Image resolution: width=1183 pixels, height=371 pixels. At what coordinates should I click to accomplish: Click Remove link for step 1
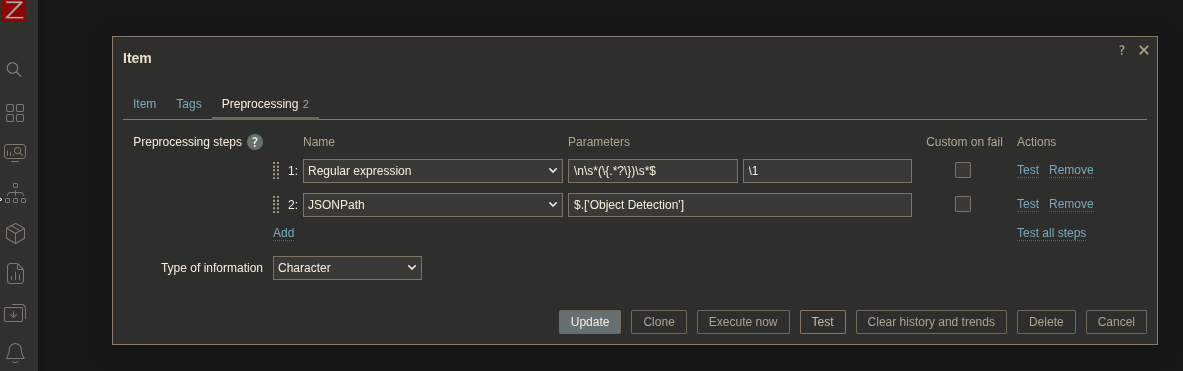(x=1071, y=170)
